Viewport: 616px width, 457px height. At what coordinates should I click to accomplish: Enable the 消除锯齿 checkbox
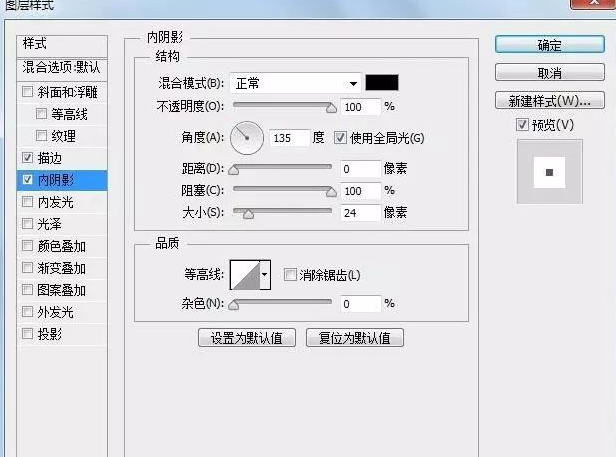tap(290, 275)
